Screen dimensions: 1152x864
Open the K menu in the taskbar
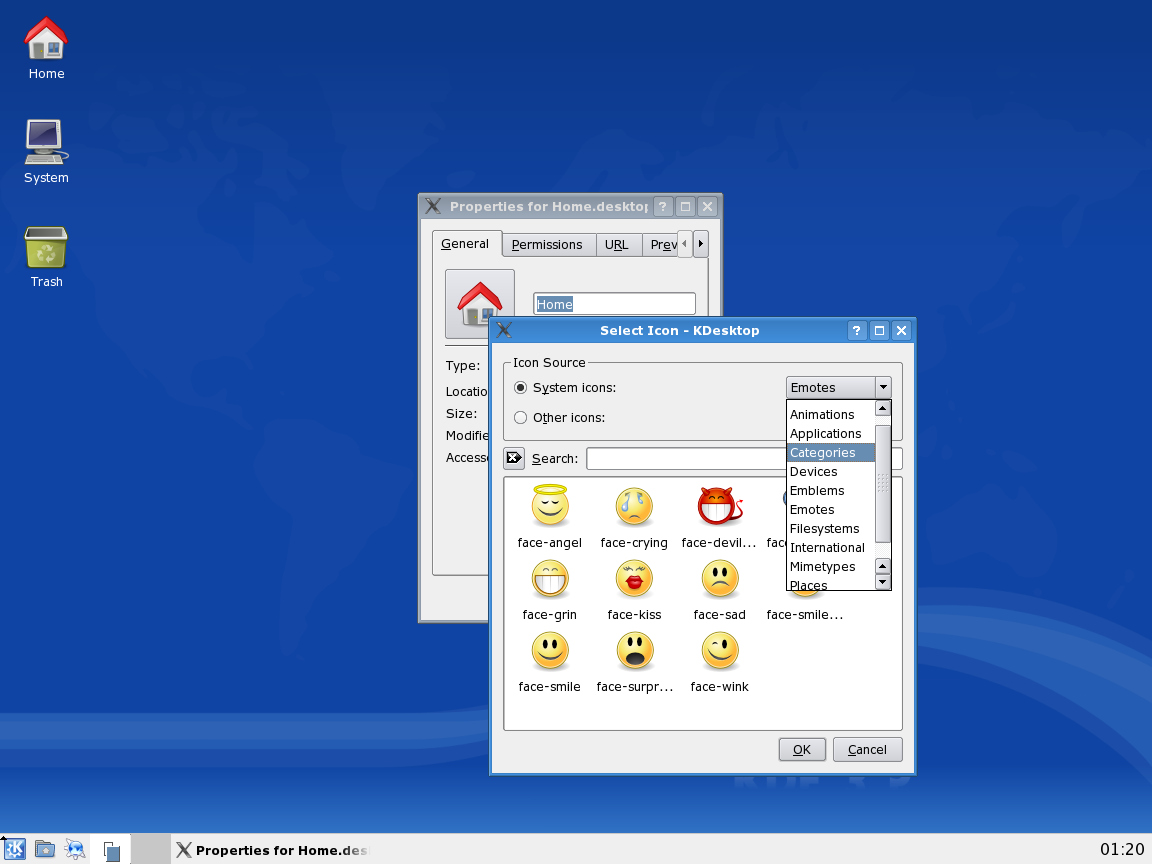point(14,849)
